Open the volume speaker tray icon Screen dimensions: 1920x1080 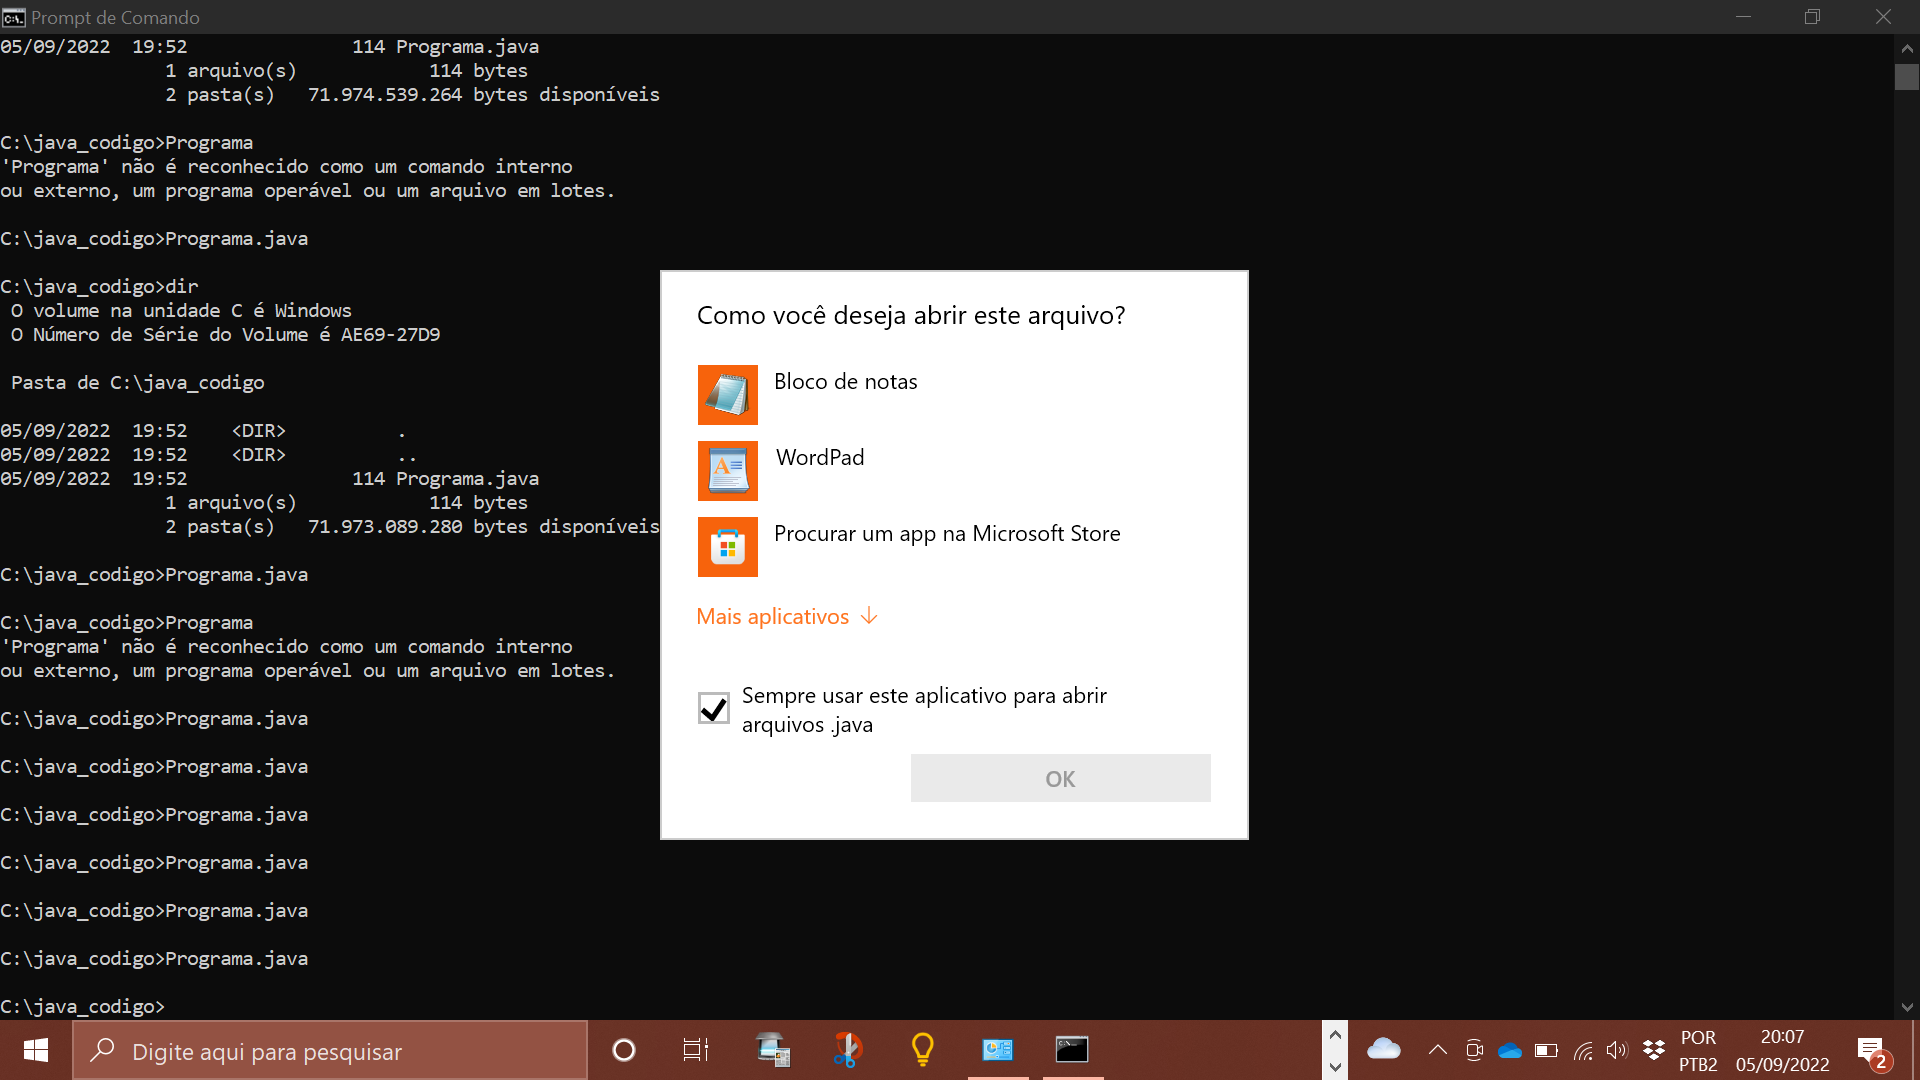point(1617,1050)
